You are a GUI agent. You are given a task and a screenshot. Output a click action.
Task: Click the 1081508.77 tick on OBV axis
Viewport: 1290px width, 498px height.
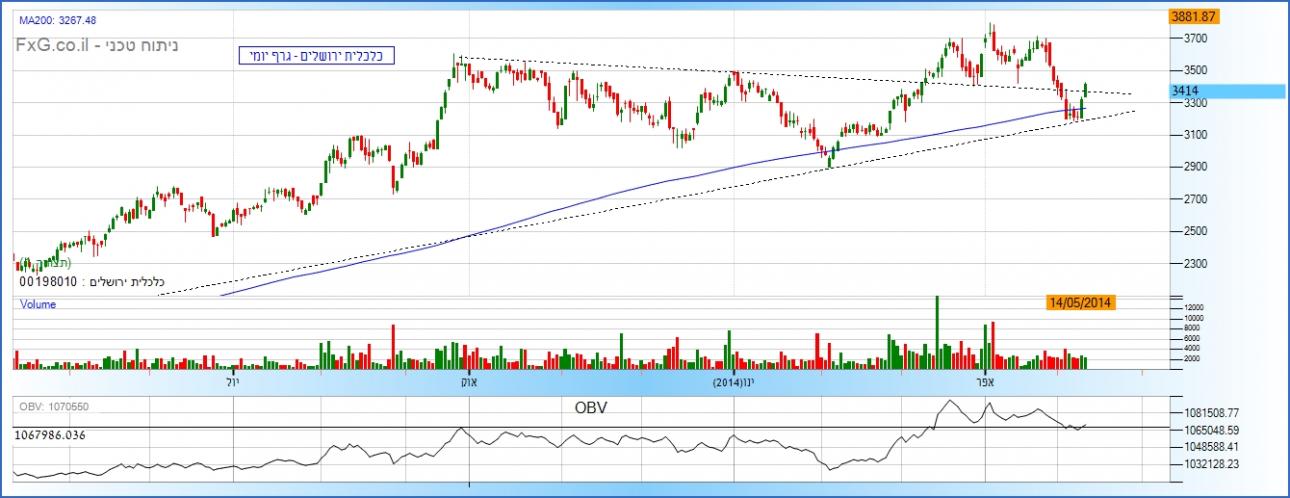click(x=1204, y=412)
